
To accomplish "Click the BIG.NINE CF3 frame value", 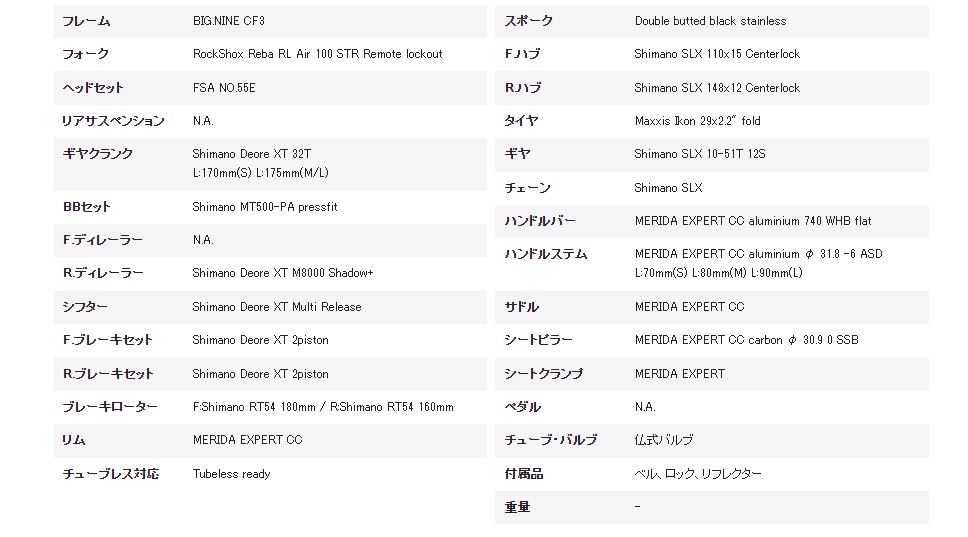I will coord(228,21).
